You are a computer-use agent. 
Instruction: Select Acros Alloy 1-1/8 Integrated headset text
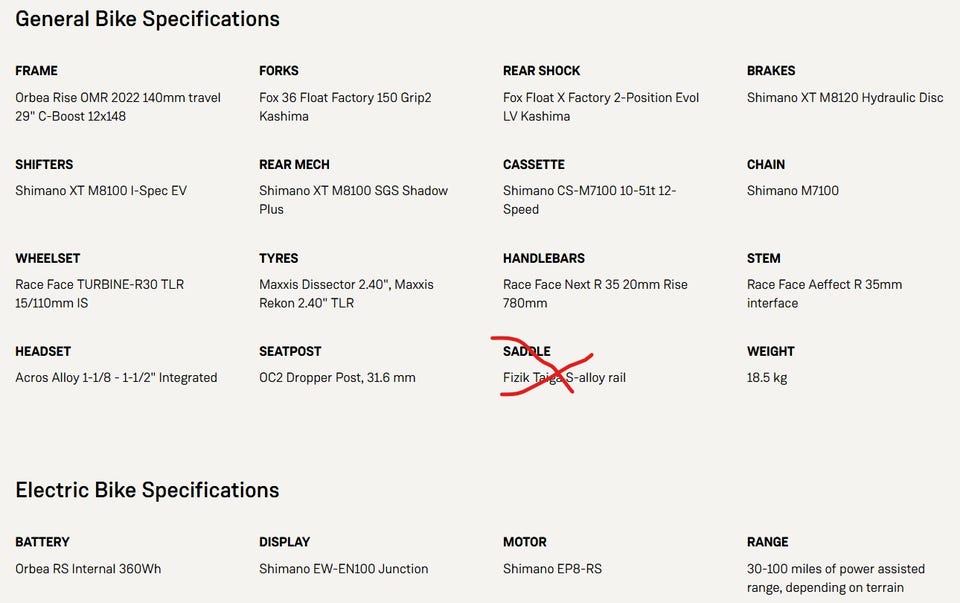(x=116, y=378)
